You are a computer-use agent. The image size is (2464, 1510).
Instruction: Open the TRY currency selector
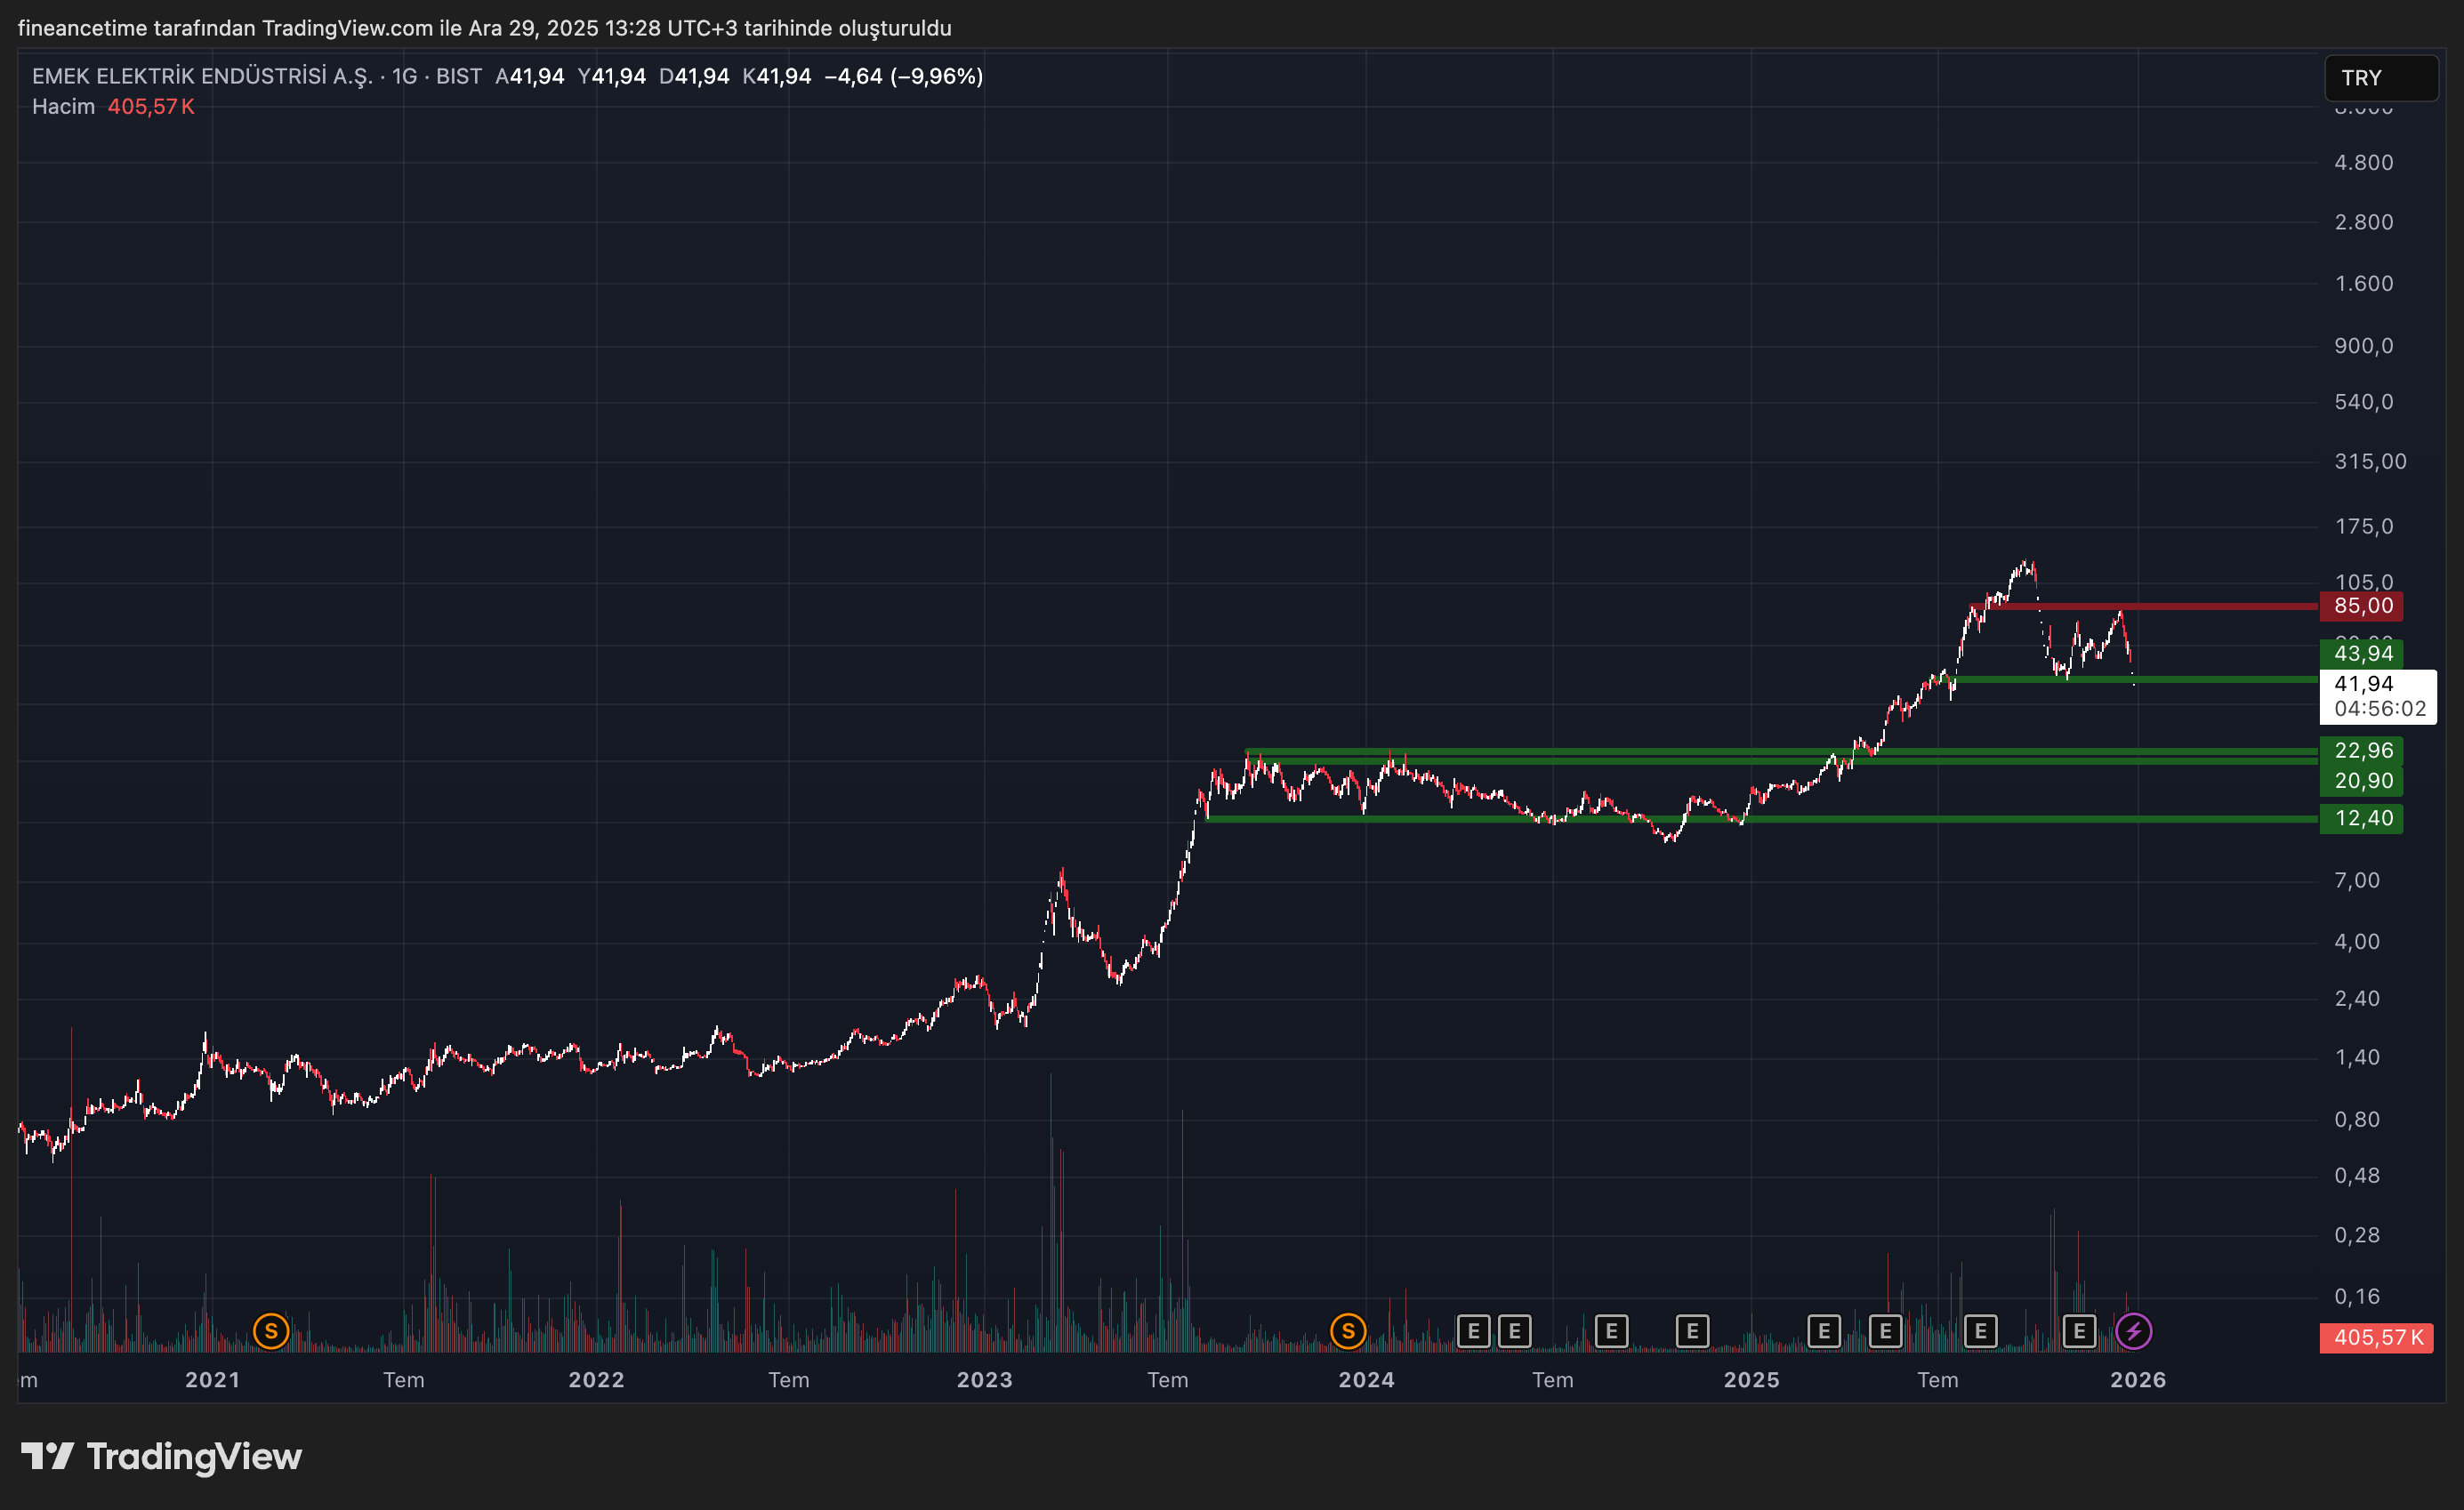[x=2380, y=78]
